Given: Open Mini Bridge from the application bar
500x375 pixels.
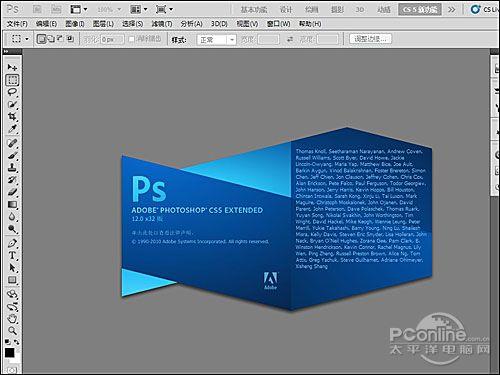Looking at the screenshot, I should click(56, 9).
